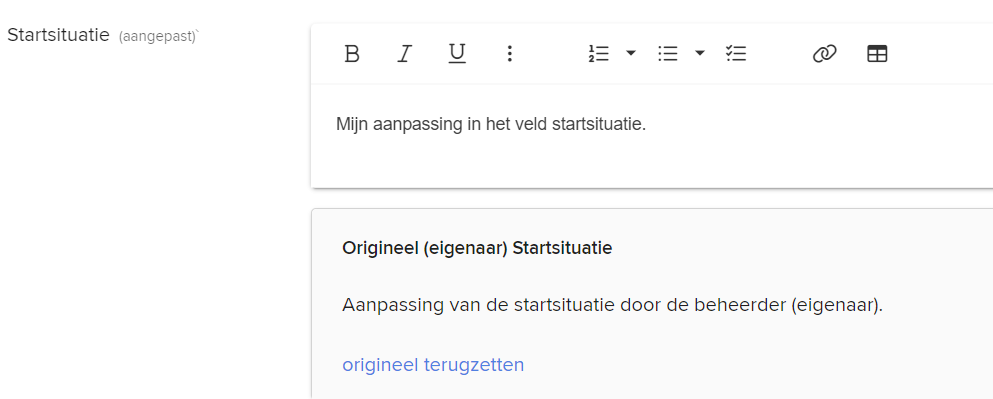
Task: Place cursor in 'Mijn aanpassing' editor text
Action: 491,124
